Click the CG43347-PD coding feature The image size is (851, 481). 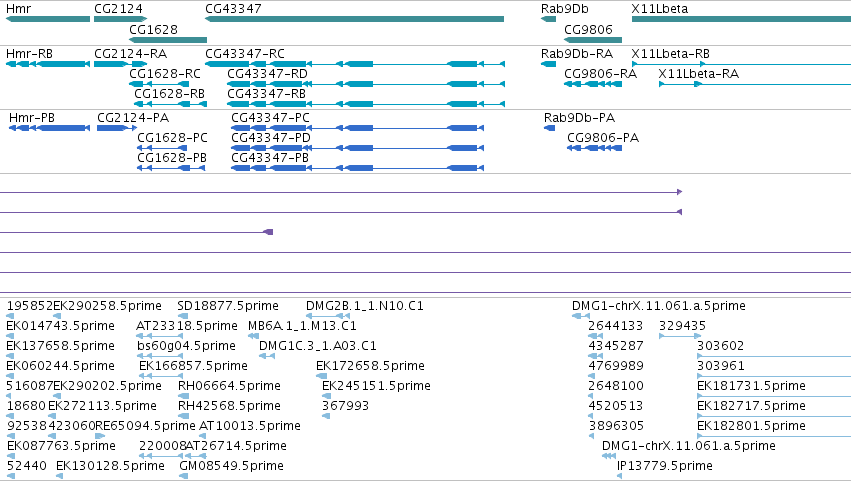tap(357, 148)
